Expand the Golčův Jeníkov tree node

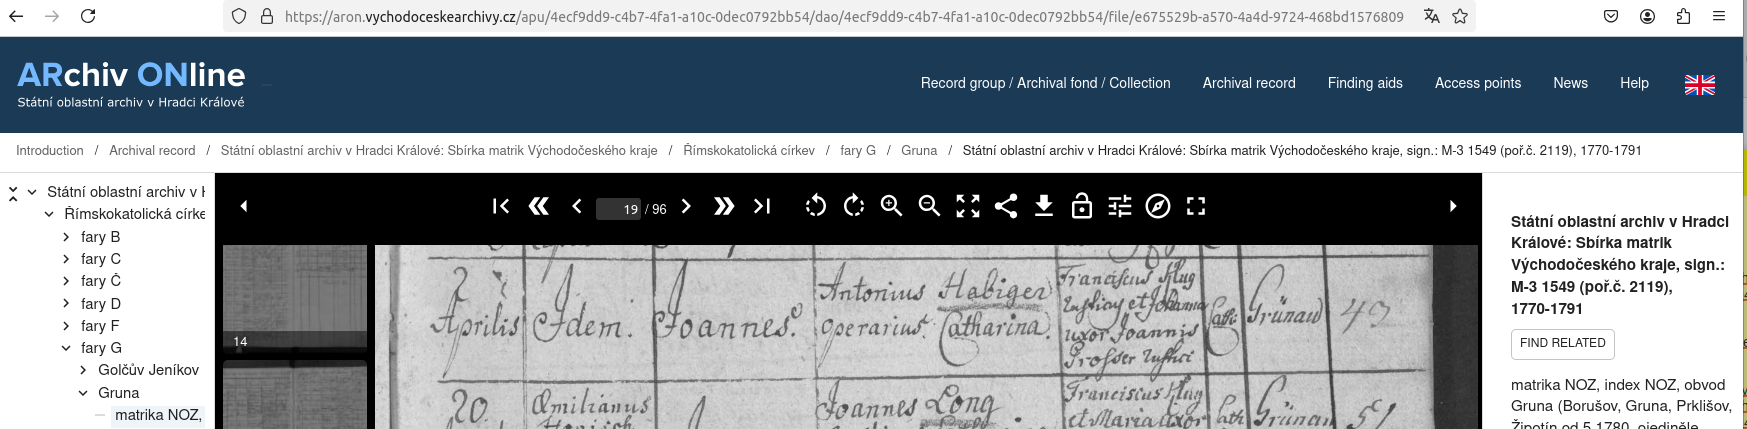(x=84, y=370)
